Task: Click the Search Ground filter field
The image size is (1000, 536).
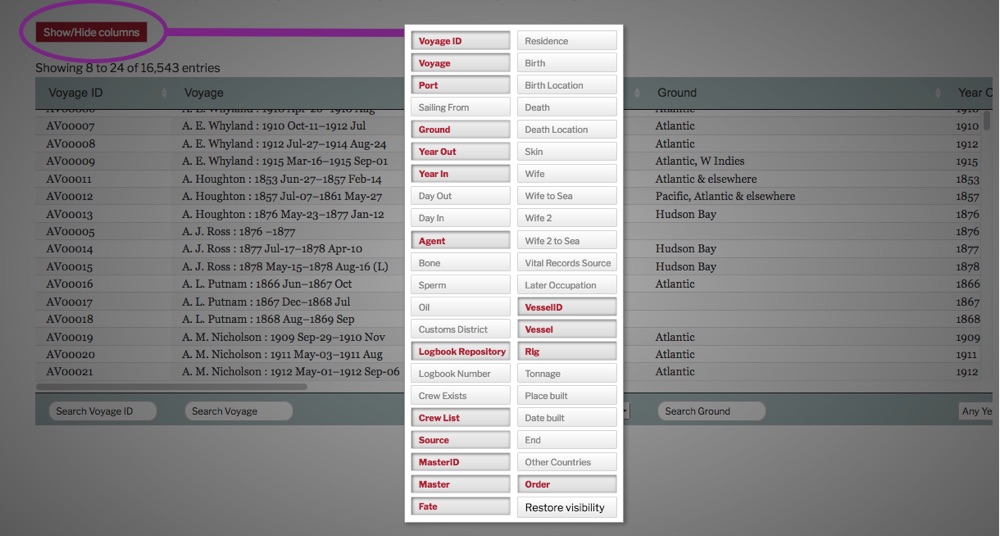Action: pyautogui.click(x=710, y=411)
